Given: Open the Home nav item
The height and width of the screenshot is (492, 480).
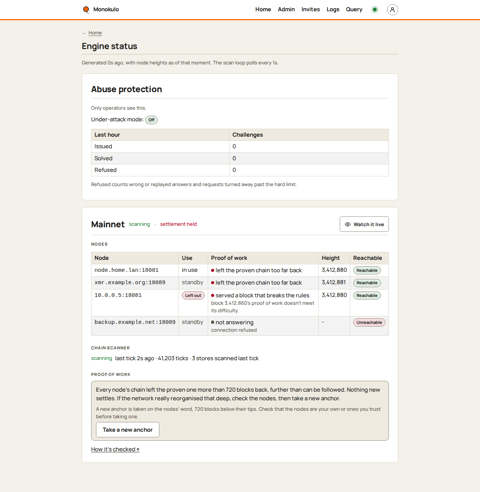Looking at the screenshot, I should [x=263, y=9].
